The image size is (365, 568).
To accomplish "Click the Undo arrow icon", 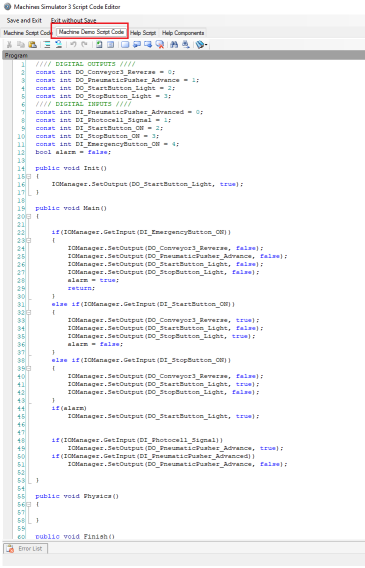I will click(x=74, y=45).
